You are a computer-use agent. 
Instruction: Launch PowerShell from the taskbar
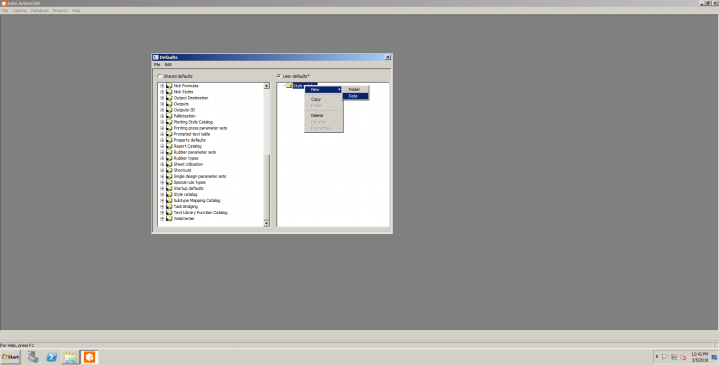pos(52,357)
